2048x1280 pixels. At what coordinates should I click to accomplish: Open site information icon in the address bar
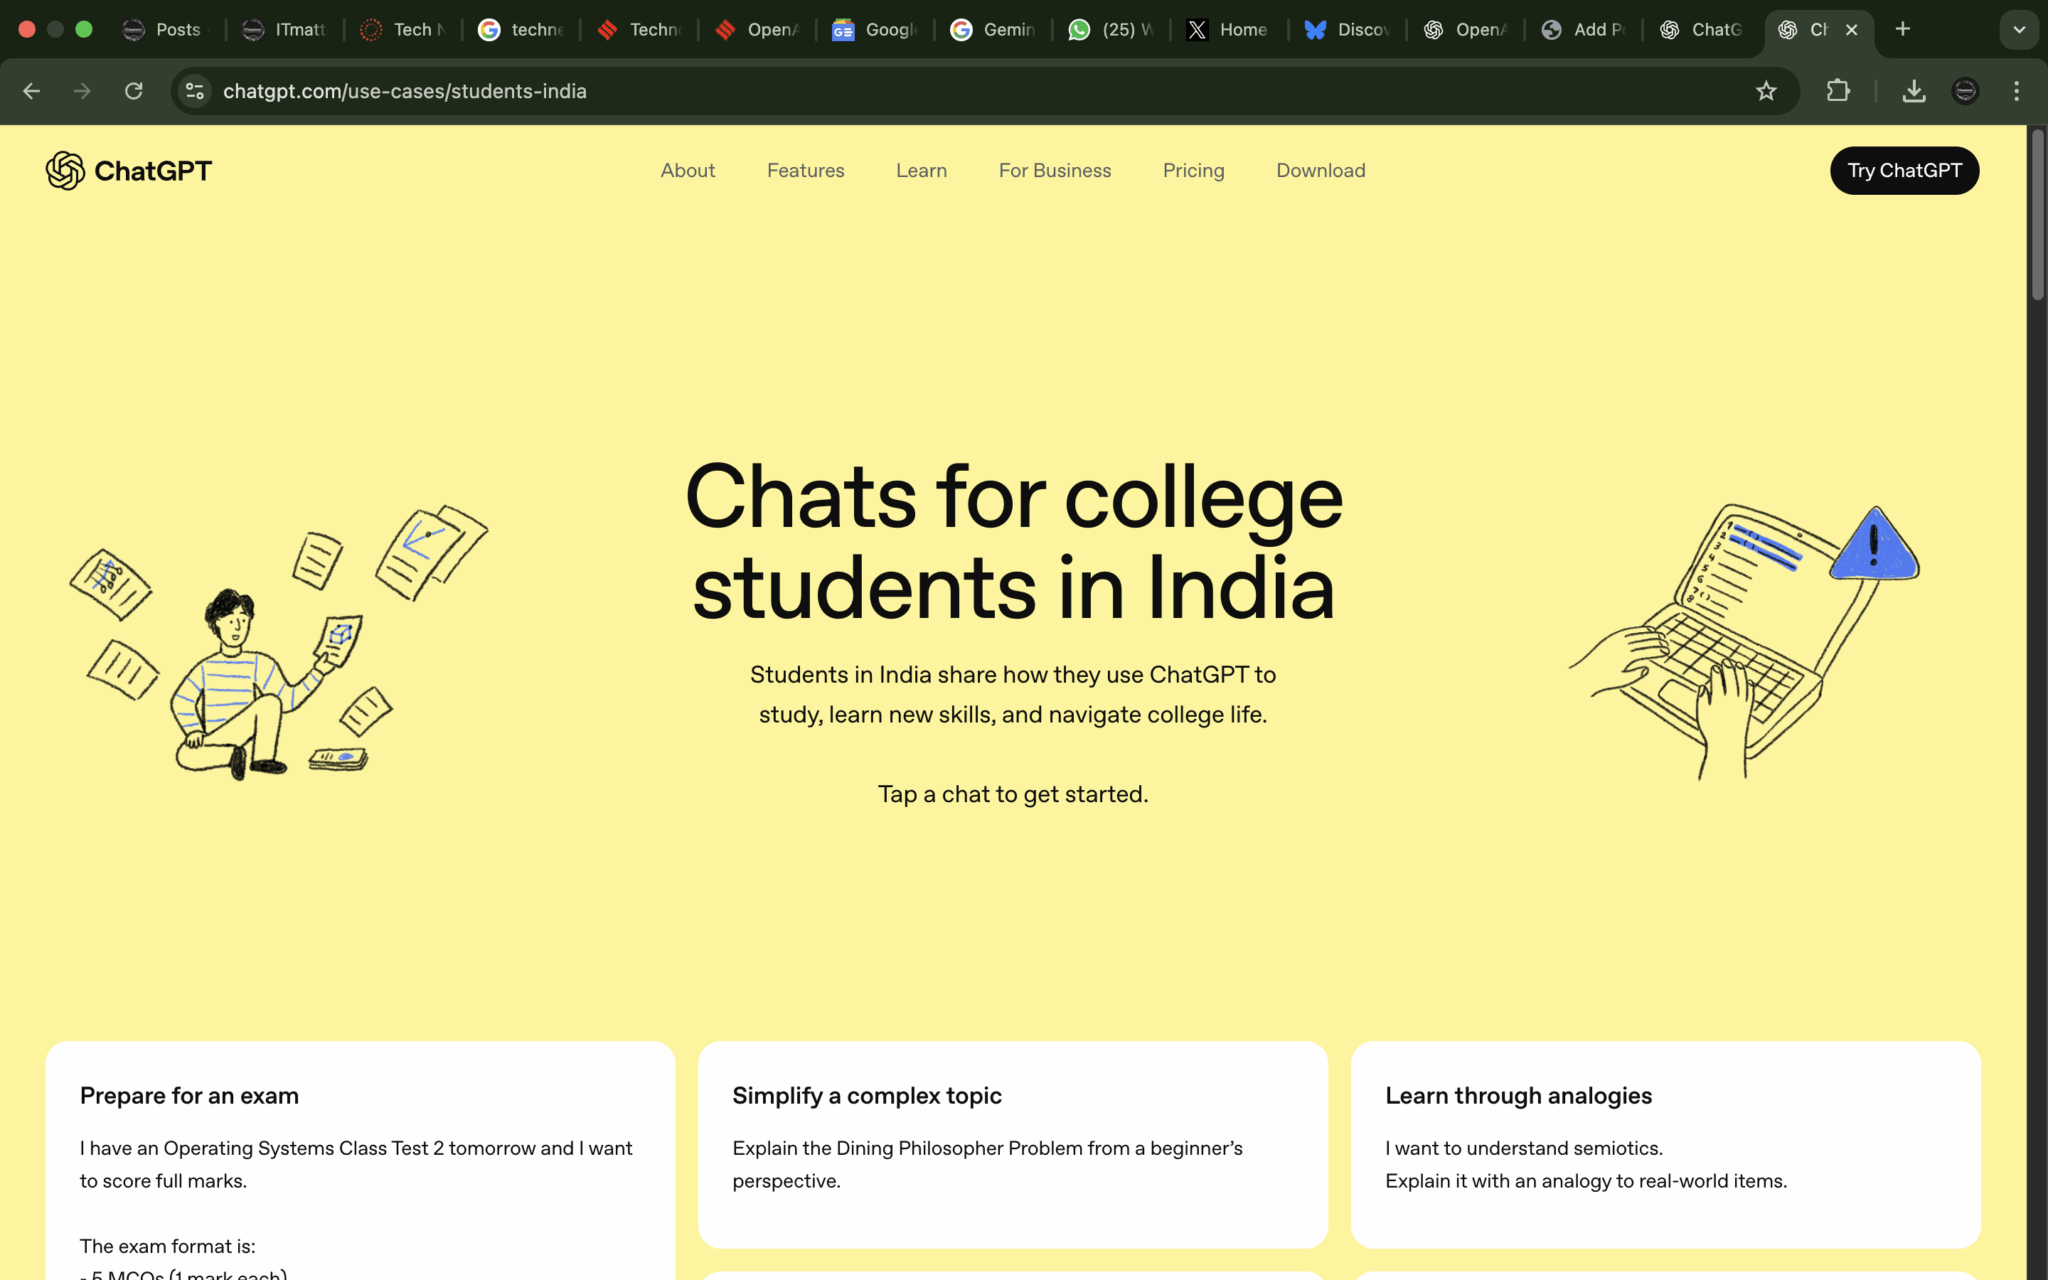[195, 91]
